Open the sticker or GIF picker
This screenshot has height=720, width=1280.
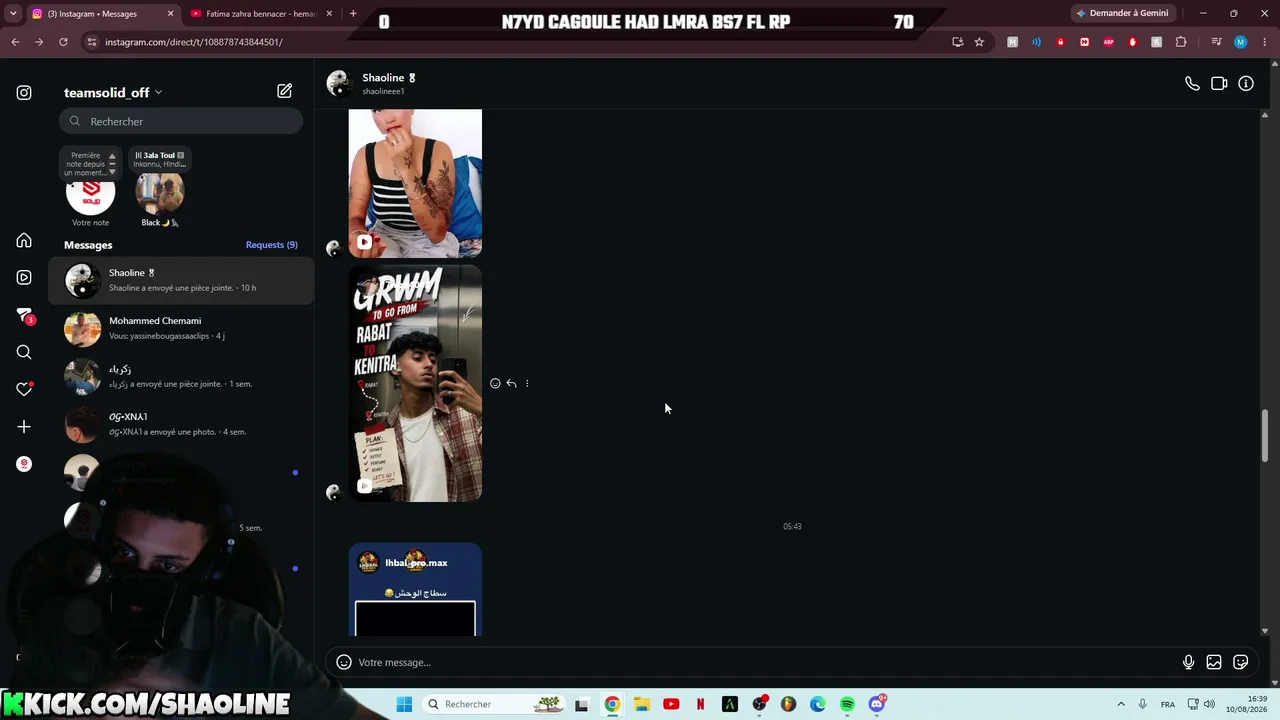pyautogui.click(x=1241, y=662)
